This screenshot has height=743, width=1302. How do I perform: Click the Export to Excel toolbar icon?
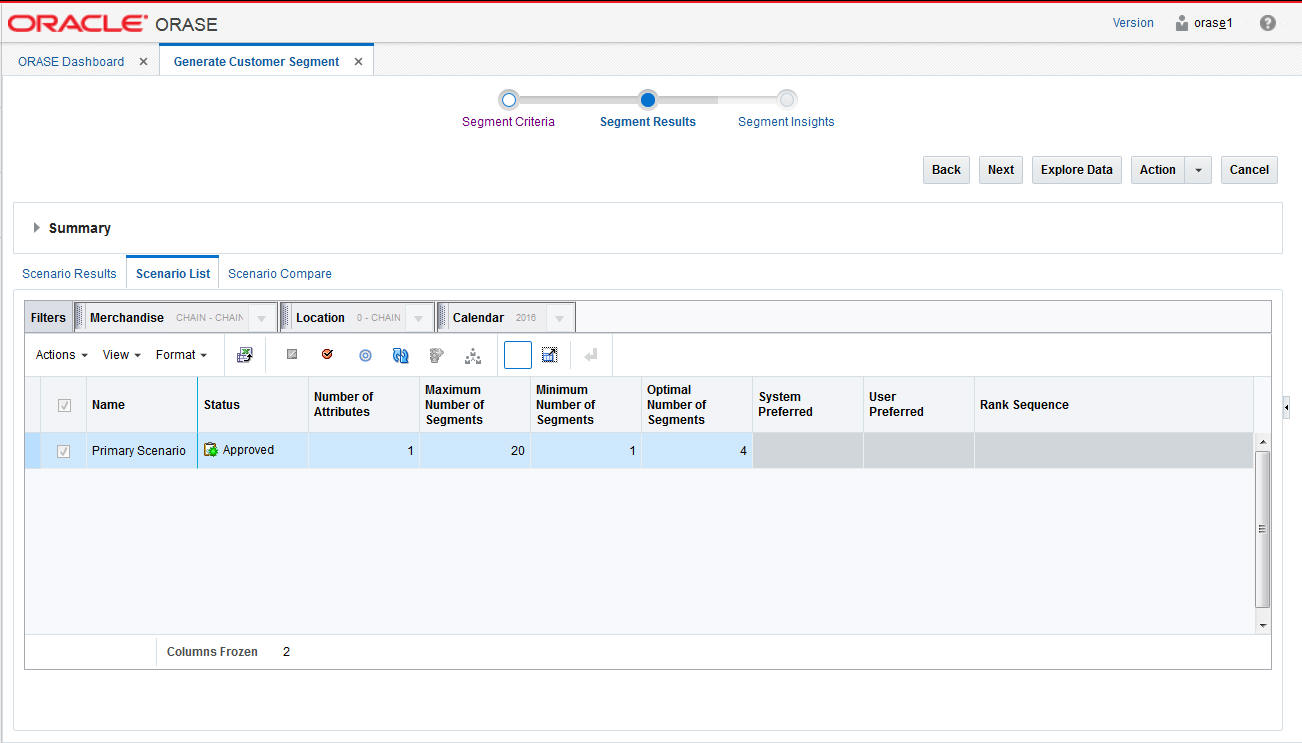244,355
